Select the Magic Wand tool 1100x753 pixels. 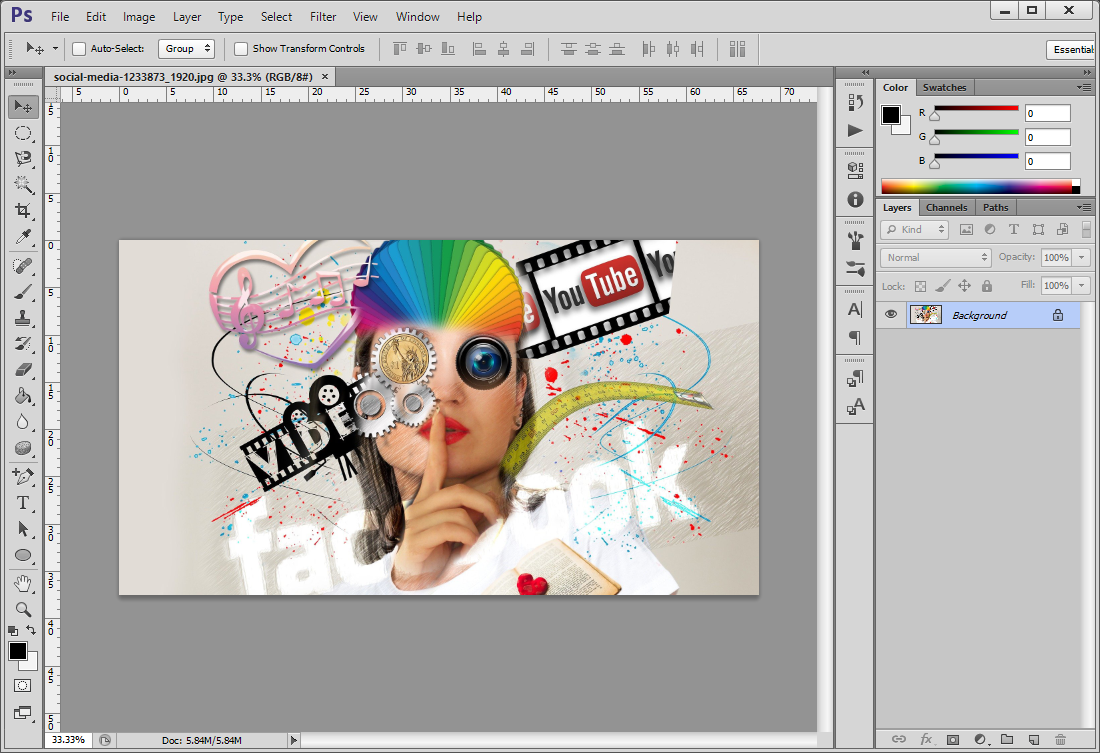pos(23,185)
